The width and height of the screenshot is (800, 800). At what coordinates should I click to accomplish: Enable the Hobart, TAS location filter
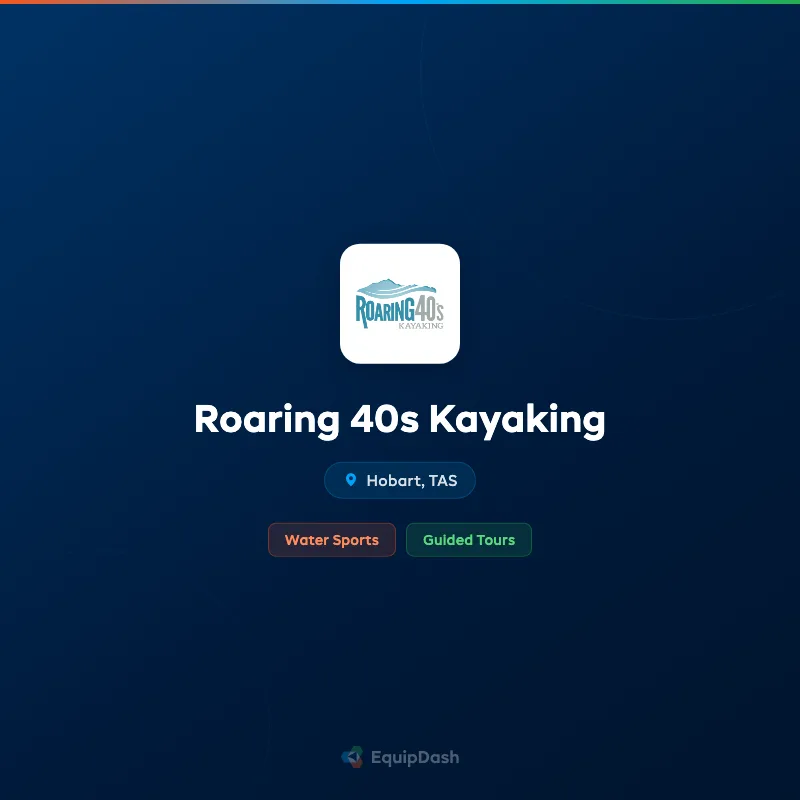(400, 480)
